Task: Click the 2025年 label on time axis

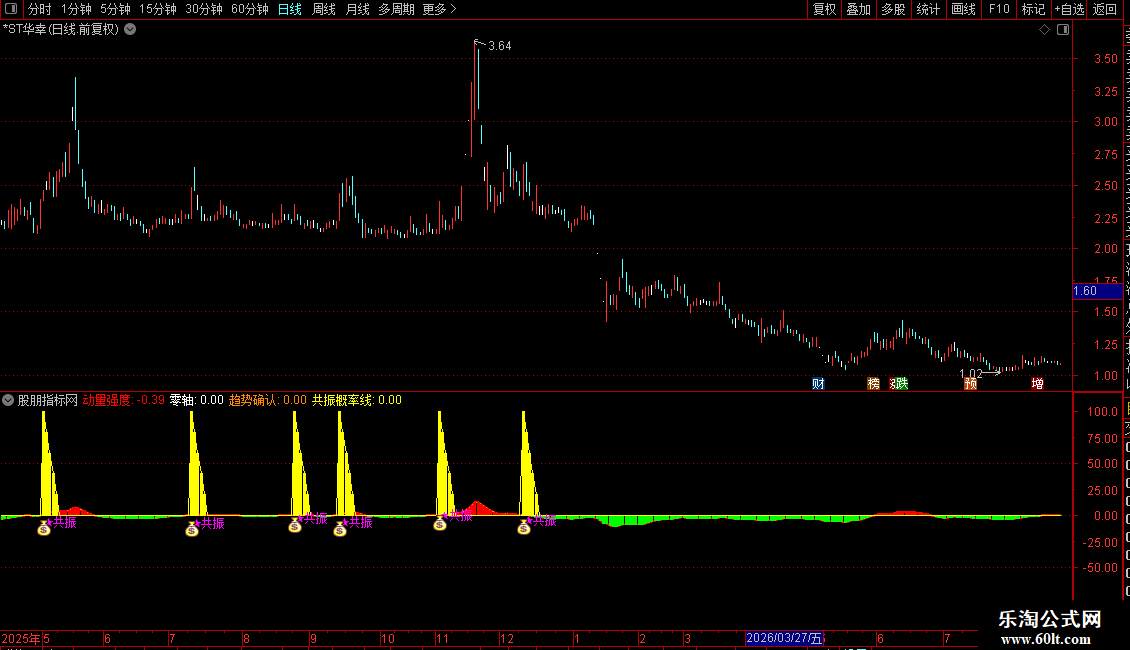Action: click(21, 638)
